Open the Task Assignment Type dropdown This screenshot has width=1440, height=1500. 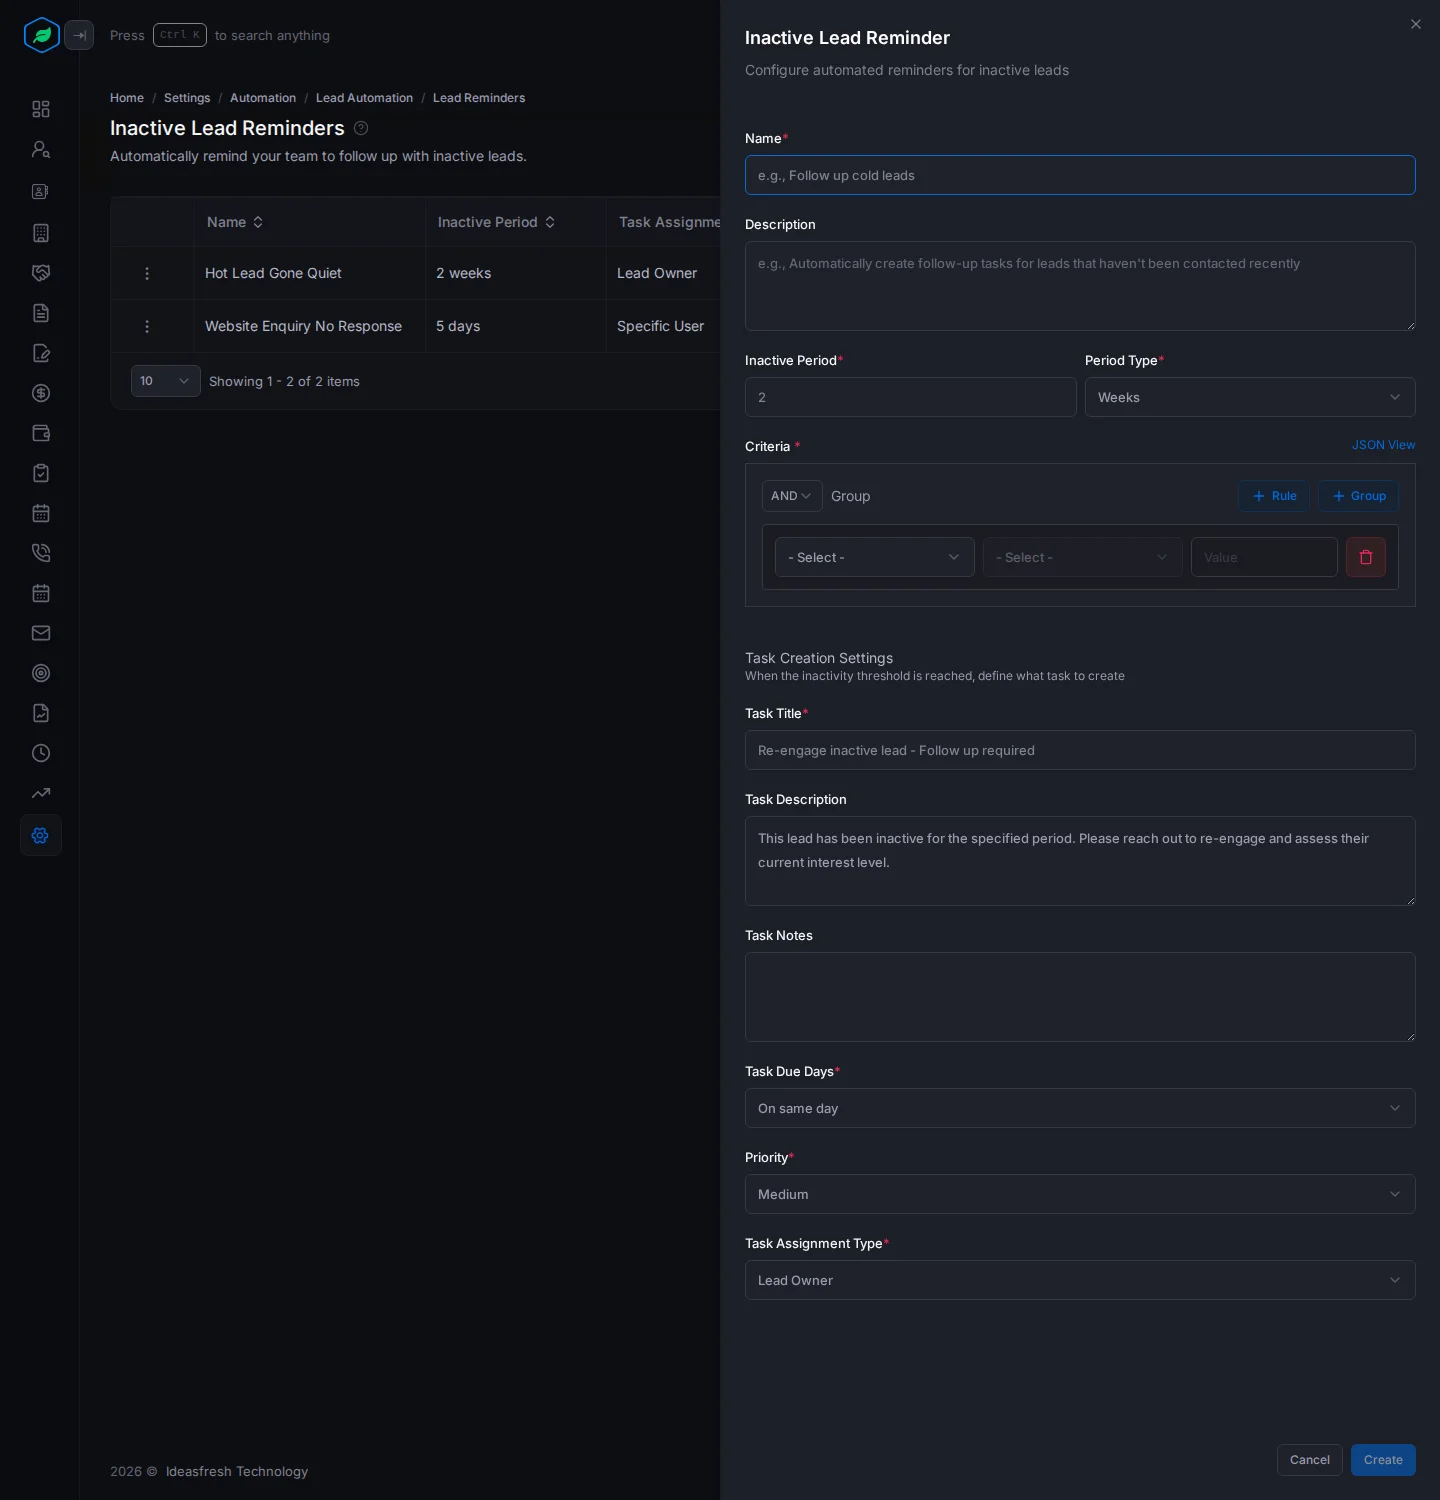[x=1080, y=1280]
